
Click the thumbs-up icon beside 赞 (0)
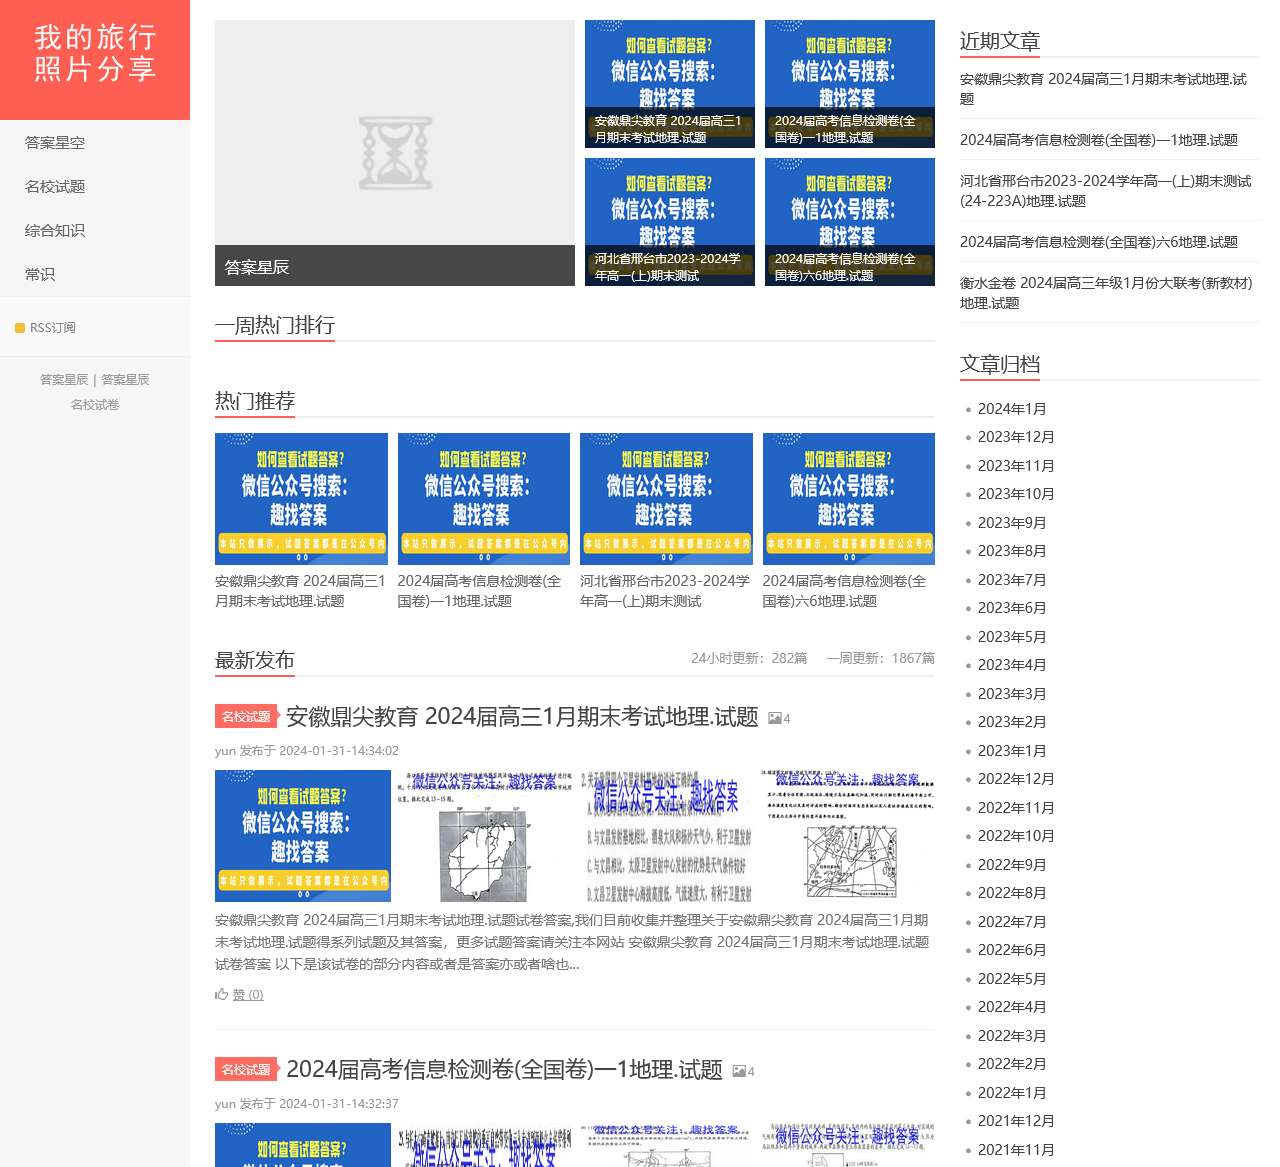pyautogui.click(x=222, y=994)
